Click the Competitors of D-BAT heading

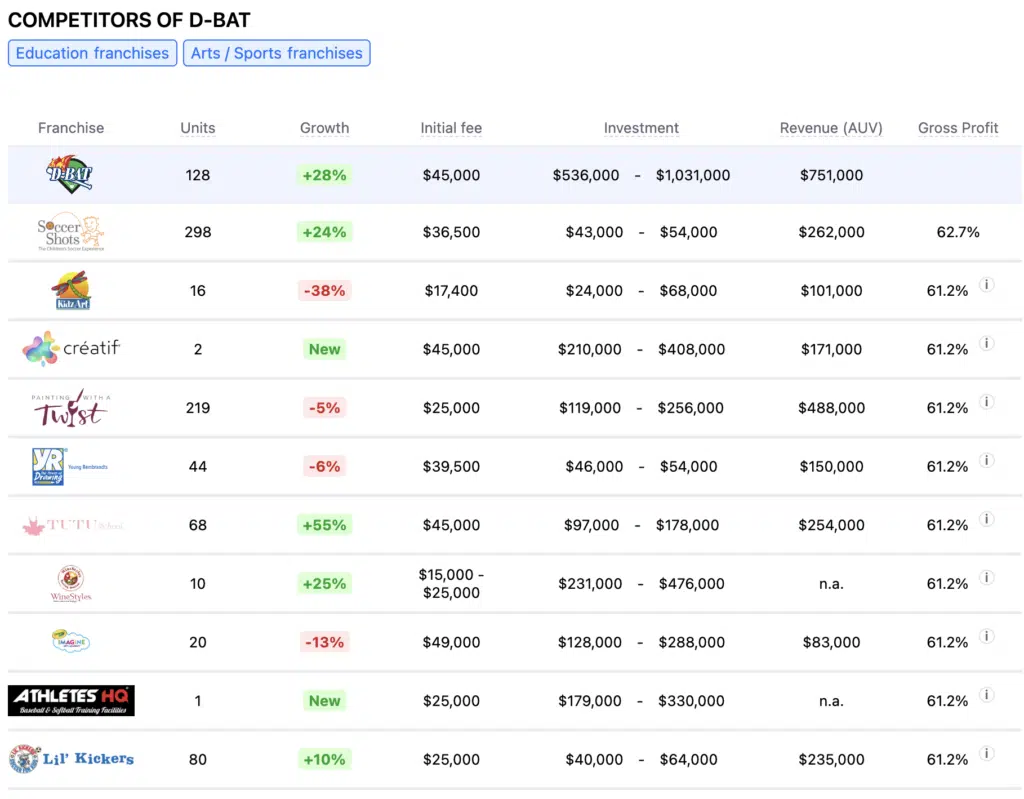(x=129, y=20)
